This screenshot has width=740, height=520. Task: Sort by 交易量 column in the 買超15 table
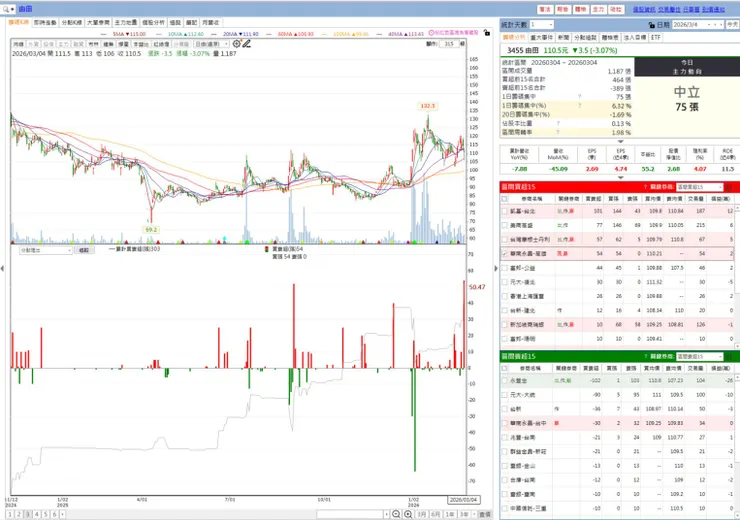pos(695,199)
